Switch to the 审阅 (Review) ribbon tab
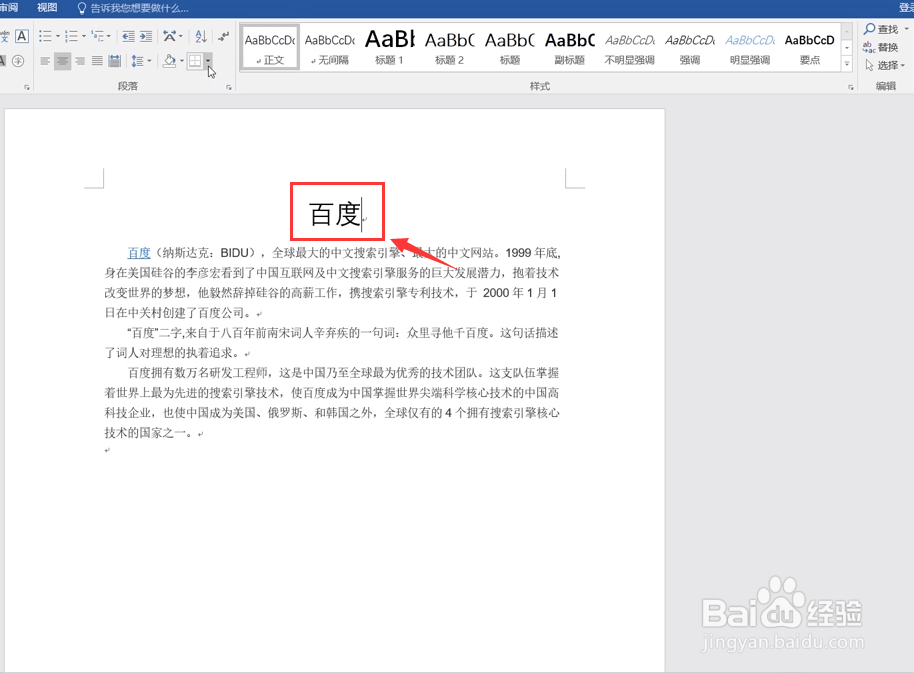 8,8
